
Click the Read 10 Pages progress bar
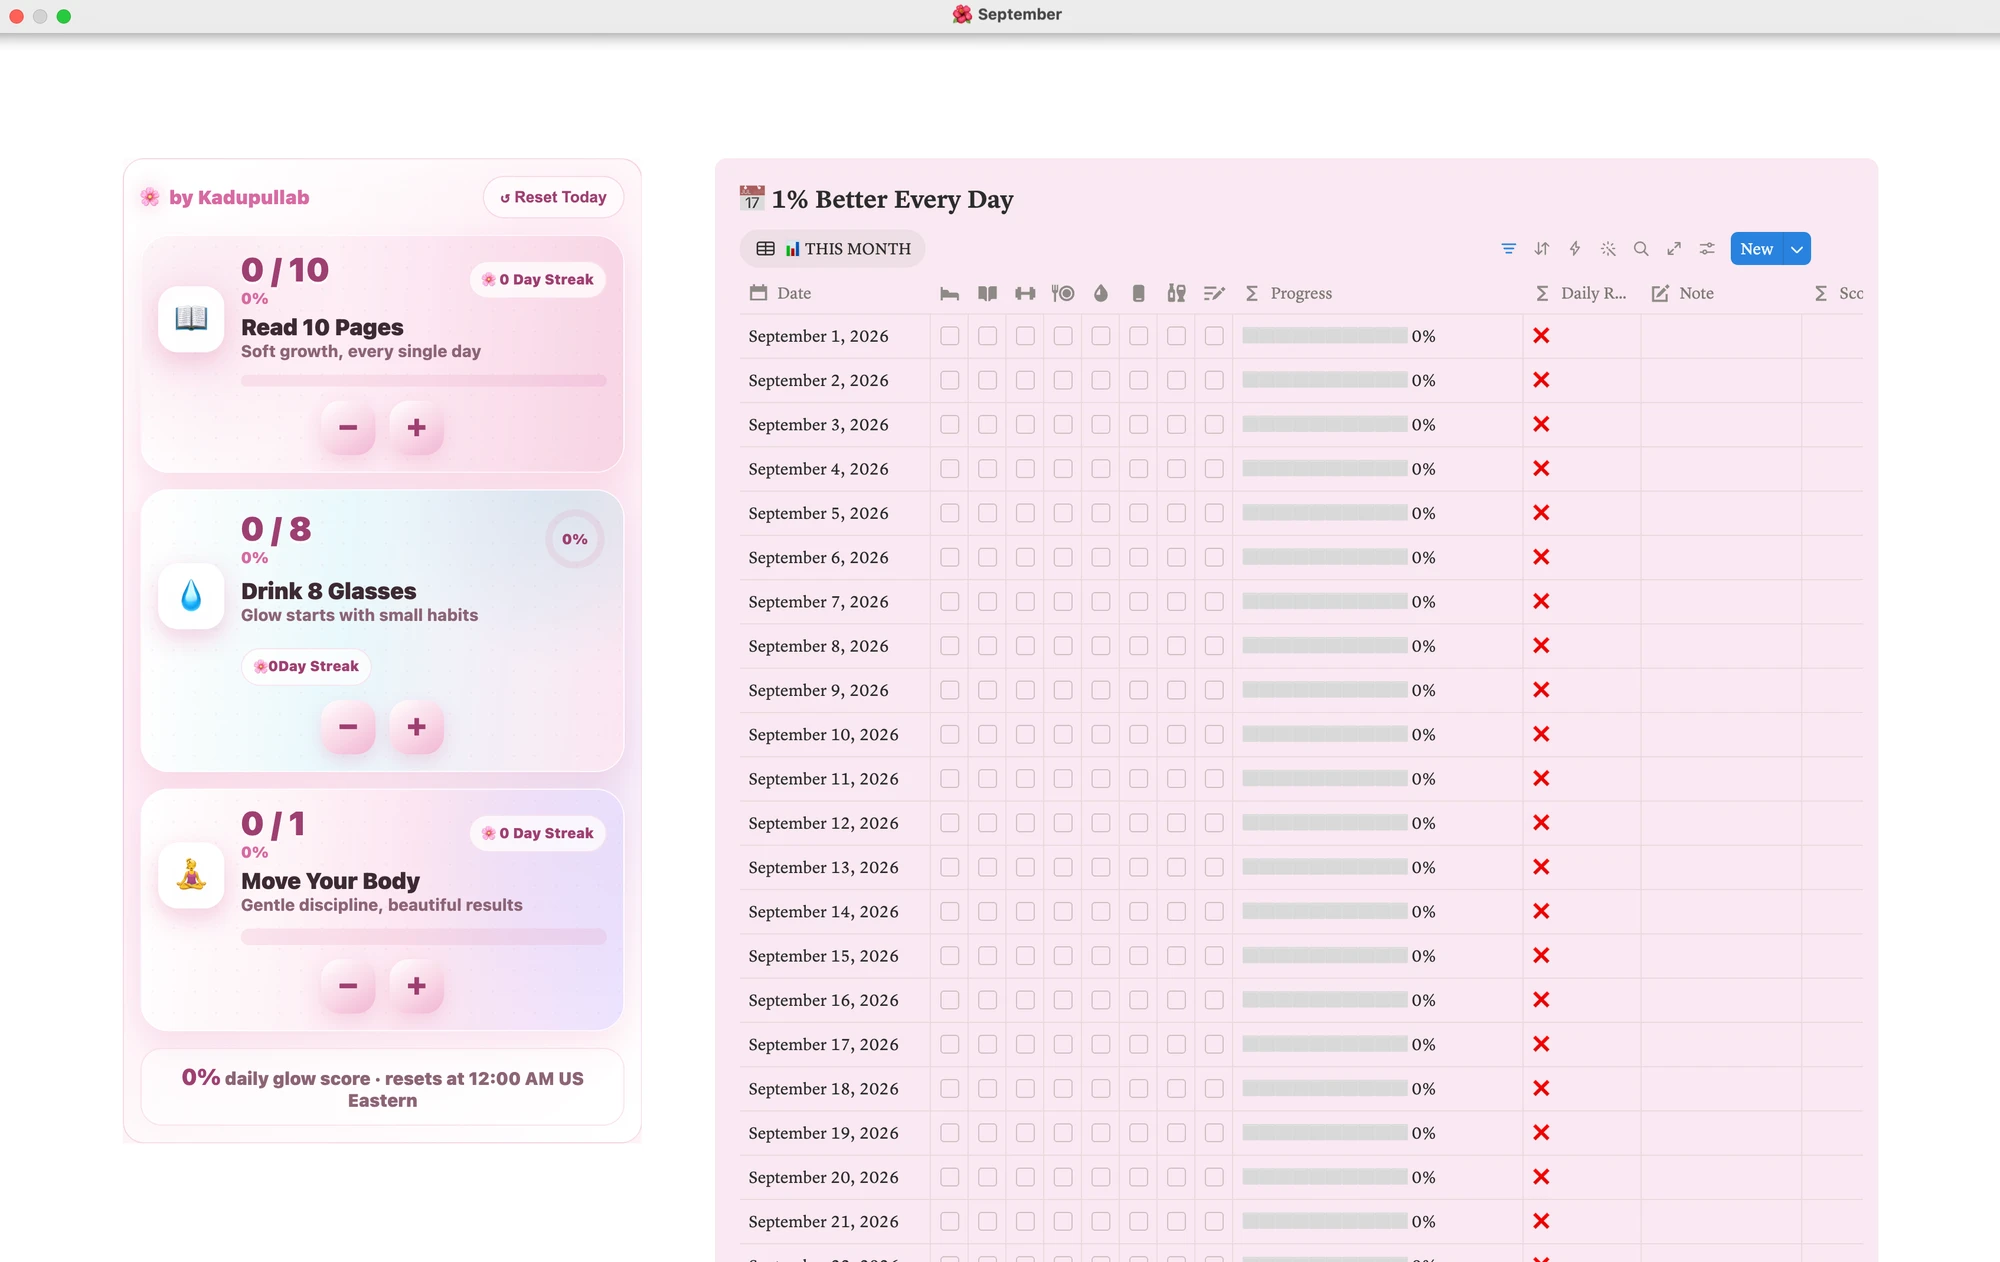[x=424, y=380]
